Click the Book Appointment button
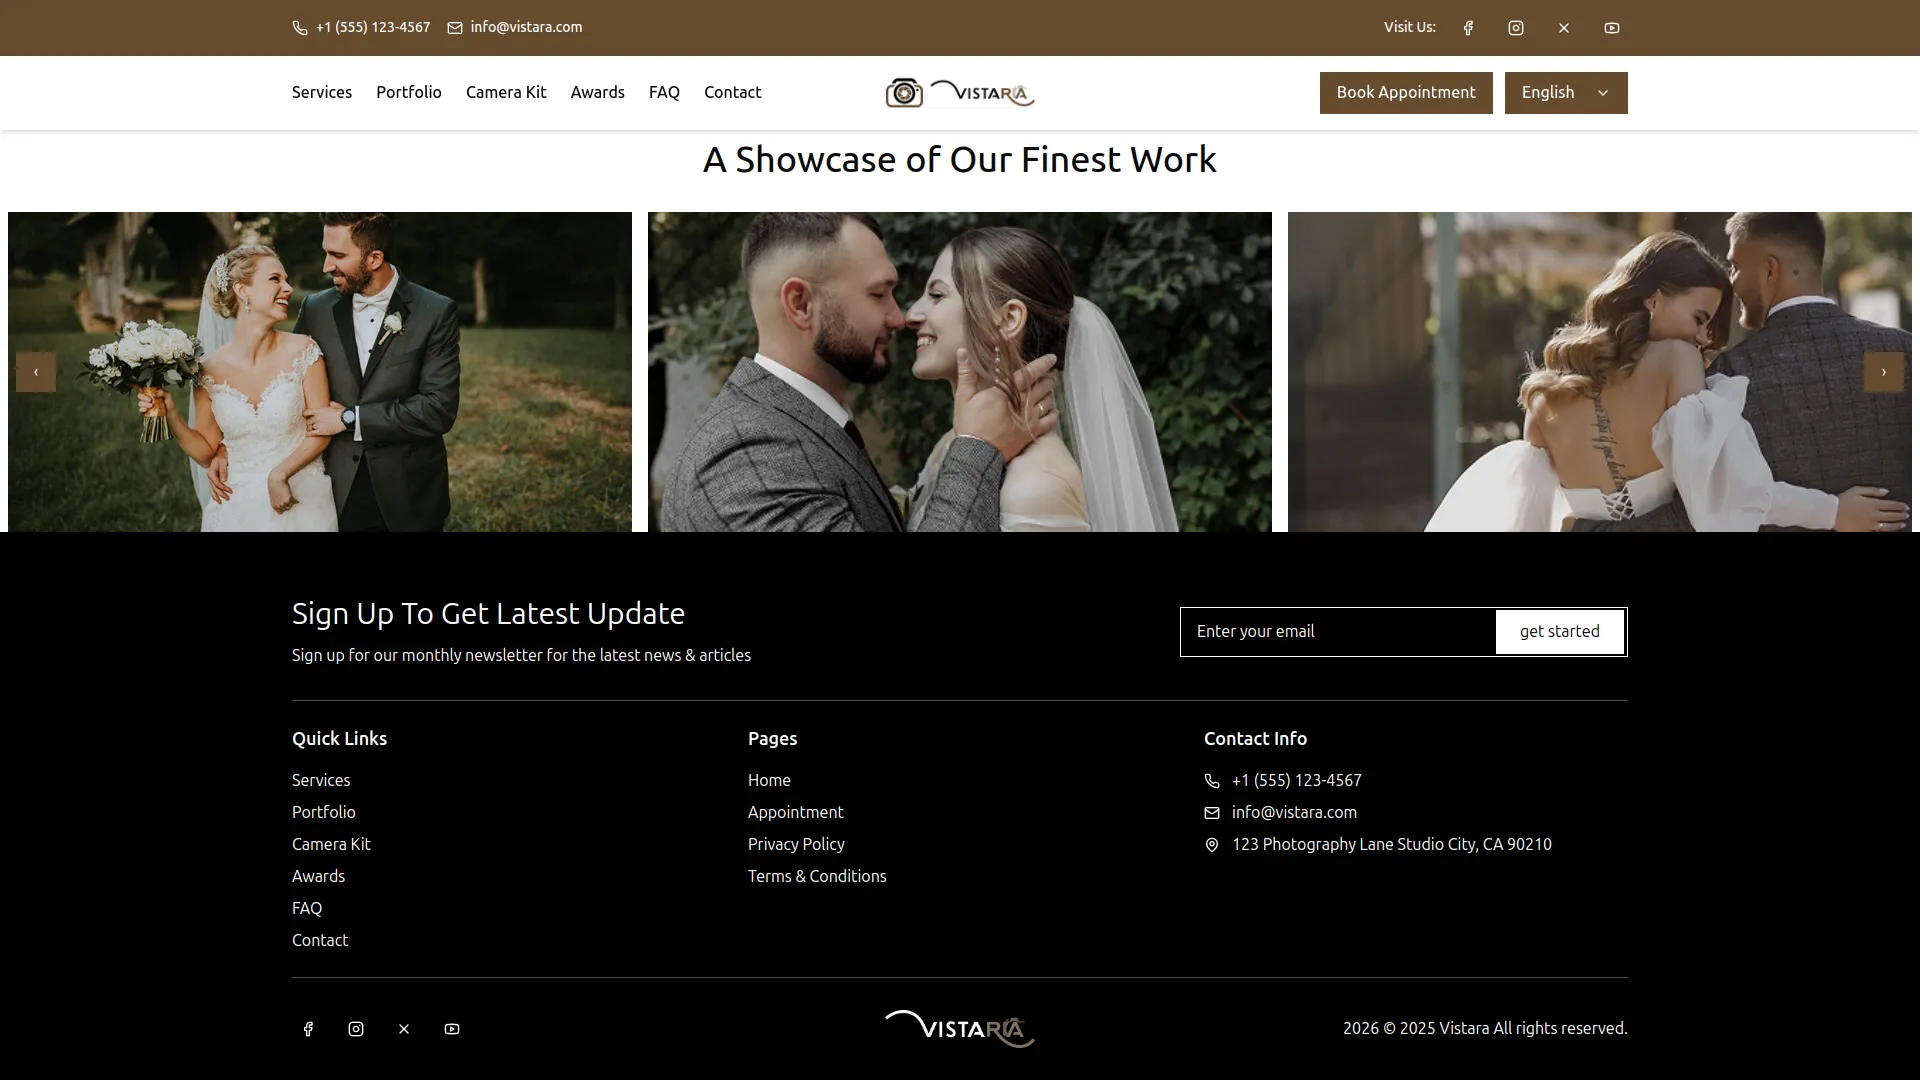 [1405, 93]
